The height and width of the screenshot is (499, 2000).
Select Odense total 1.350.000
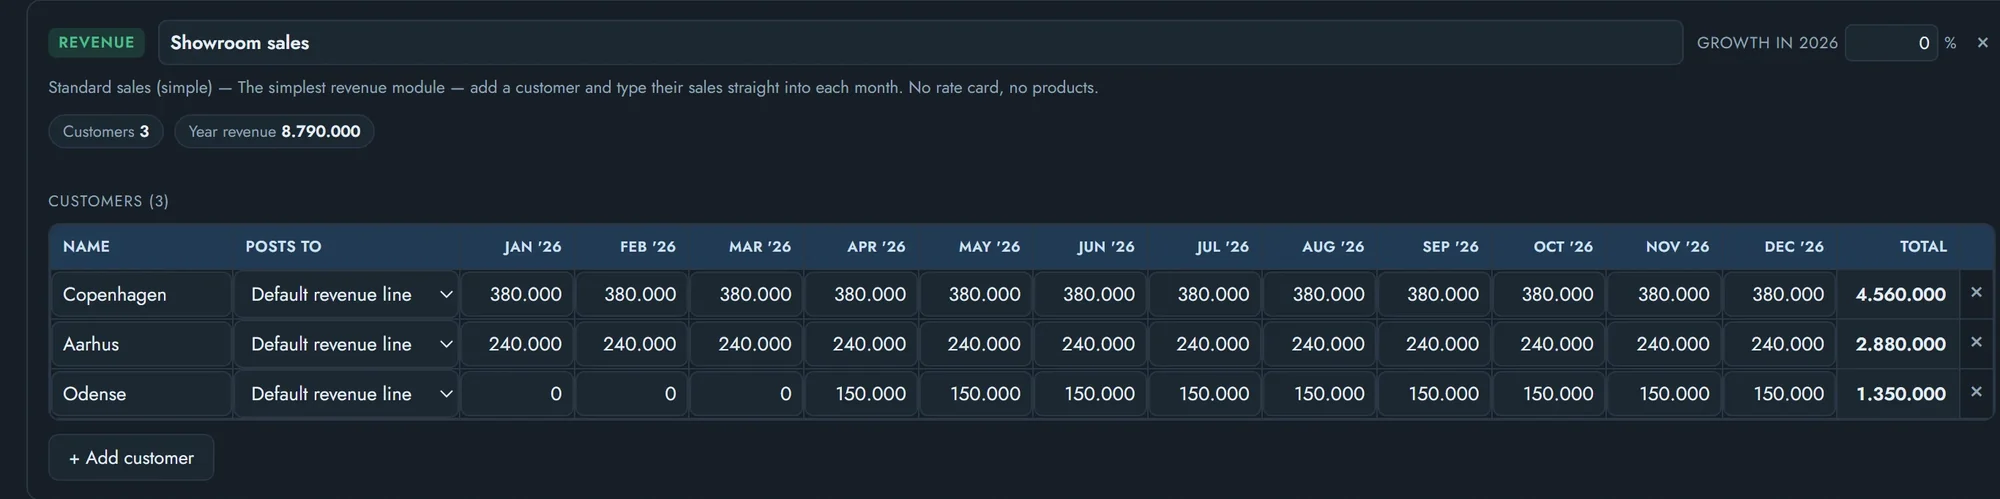coord(1900,394)
